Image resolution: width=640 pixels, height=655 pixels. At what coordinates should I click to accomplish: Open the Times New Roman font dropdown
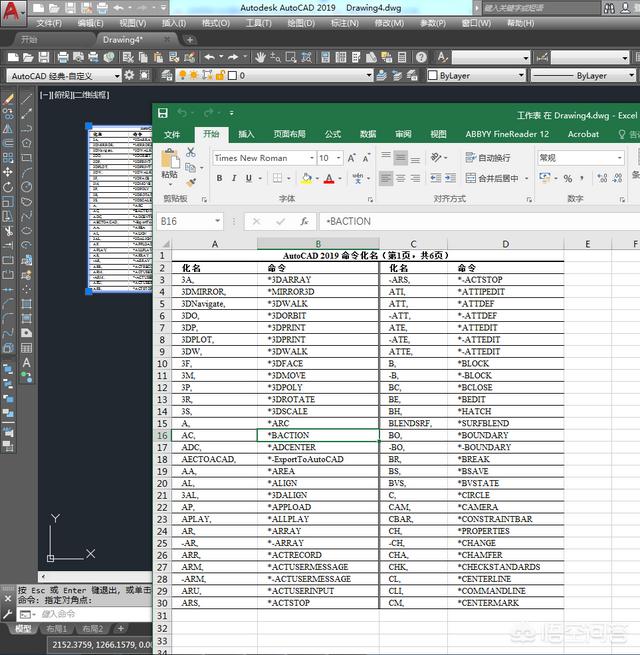312,158
